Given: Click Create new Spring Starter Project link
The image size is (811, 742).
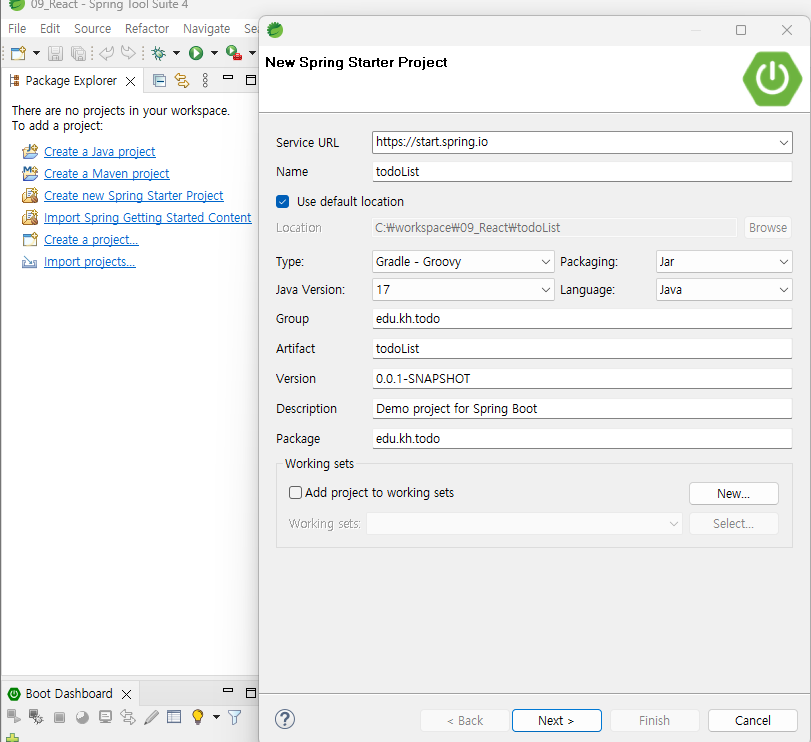Looking at the screenshot, I should [133, 195].
